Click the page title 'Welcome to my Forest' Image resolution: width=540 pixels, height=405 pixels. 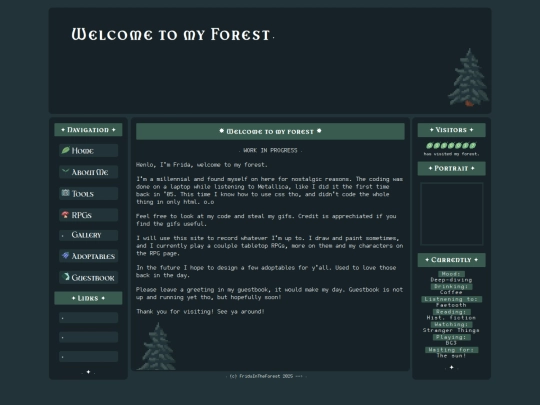click(171, 35)
